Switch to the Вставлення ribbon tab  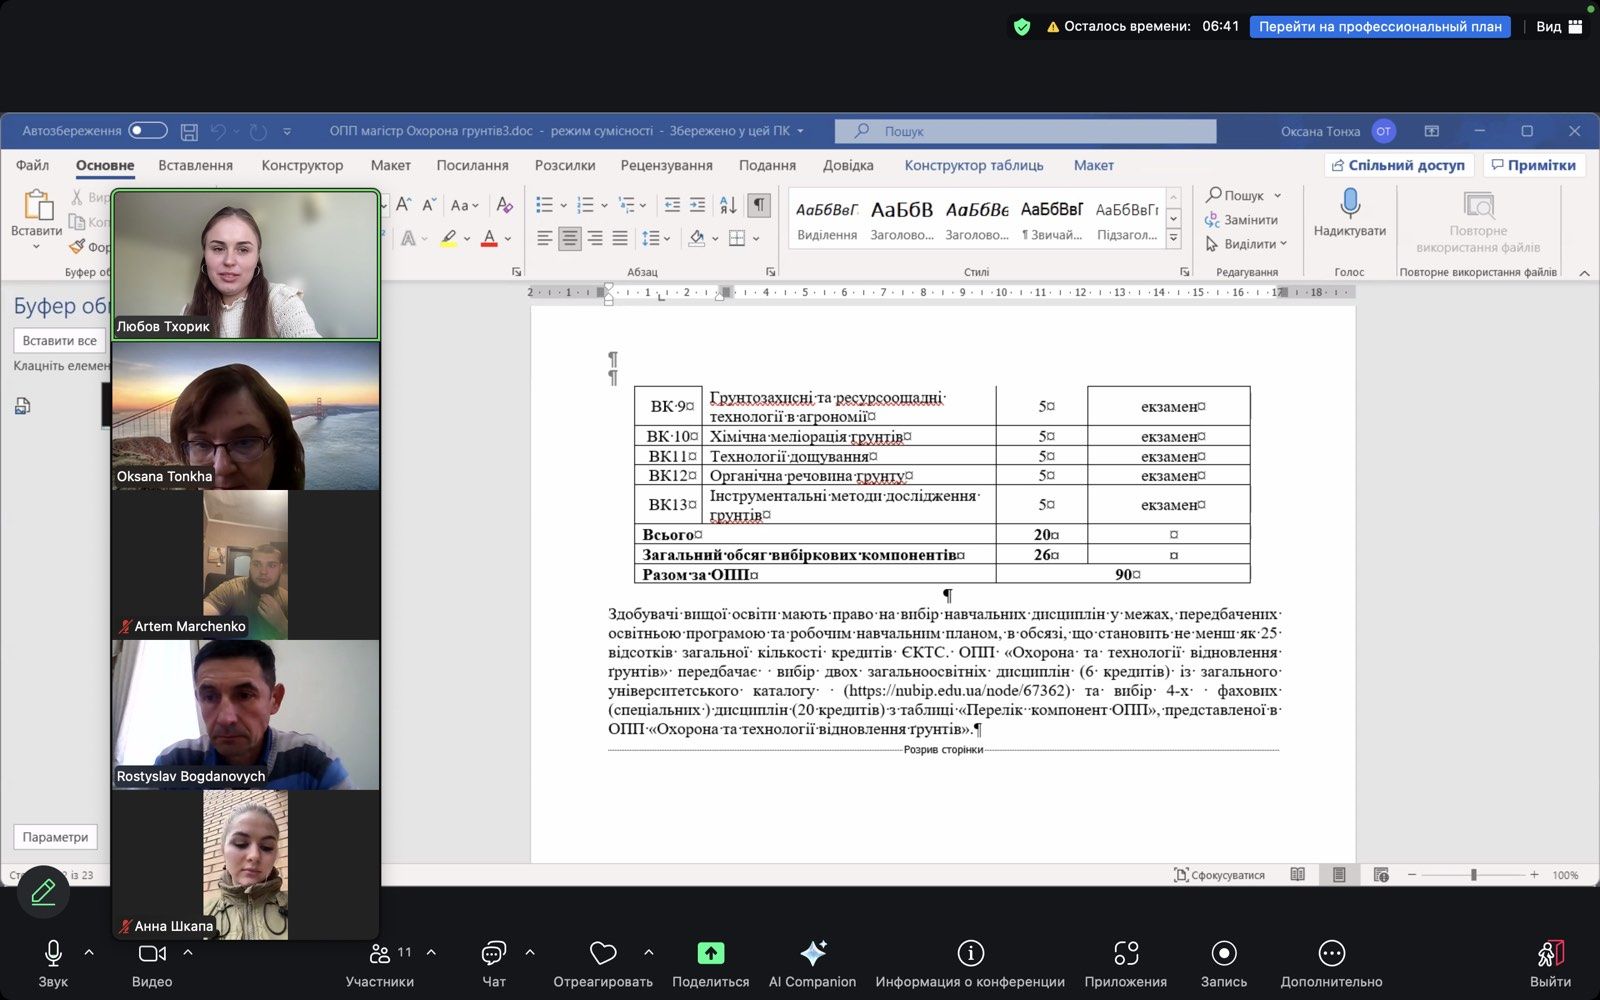pyautogui.click(x=195, y=165)
